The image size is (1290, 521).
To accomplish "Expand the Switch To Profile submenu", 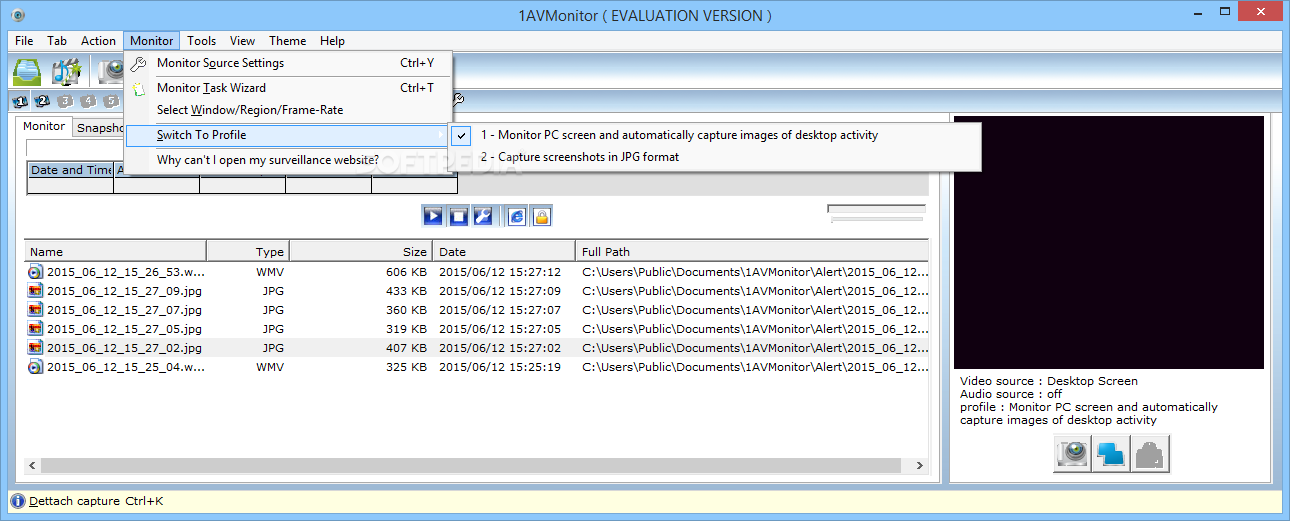I will click(x=288, y=135).
